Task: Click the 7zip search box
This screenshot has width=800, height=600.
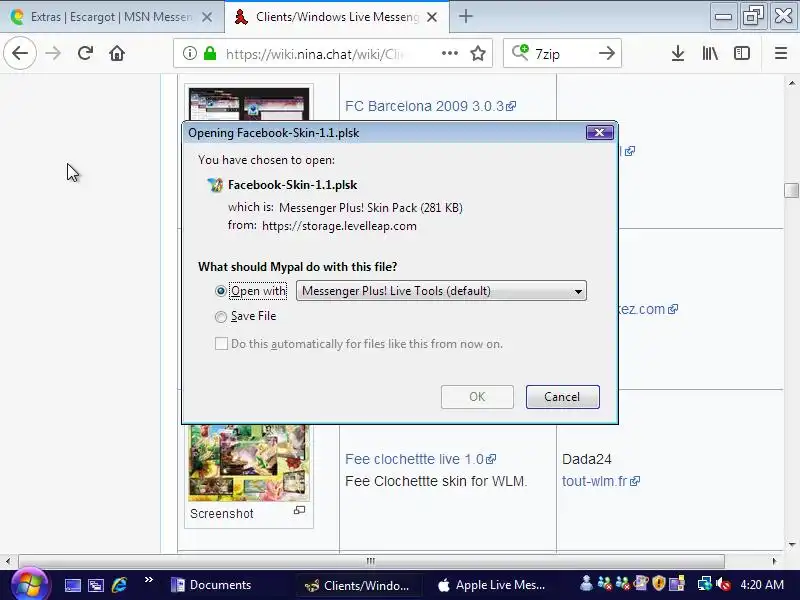Action: pyautogui.click(x=561, y=54)
